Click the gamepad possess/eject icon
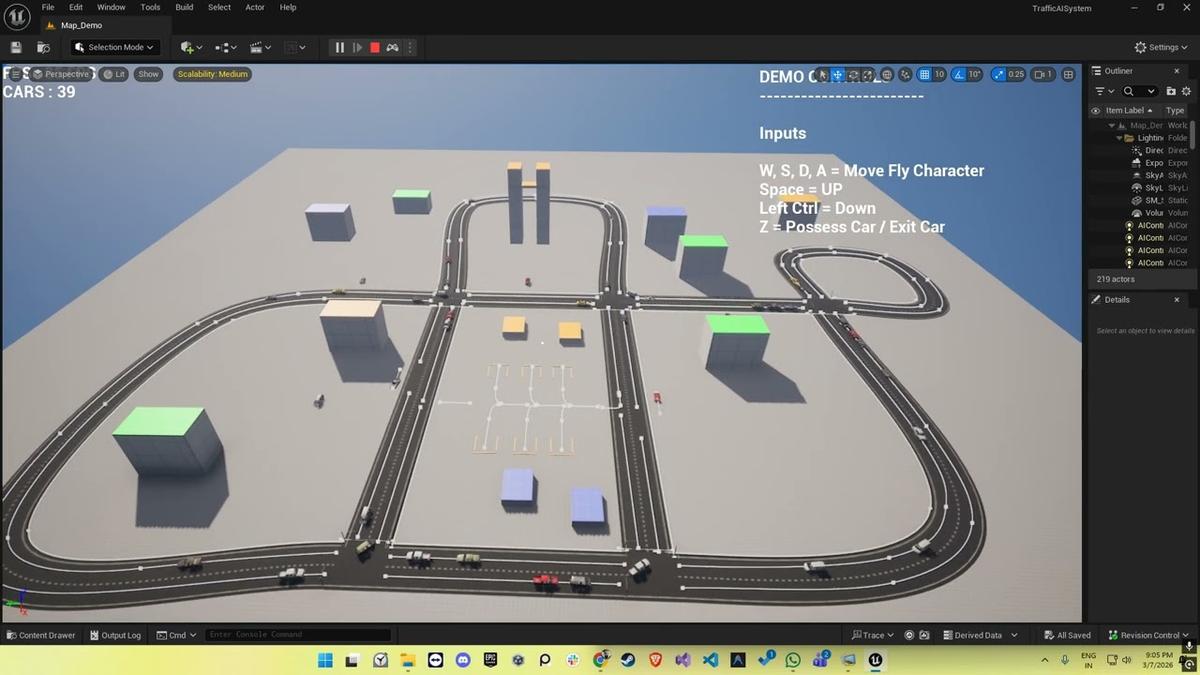Screen dimensions: 1200x675 (x=393, y=47)
